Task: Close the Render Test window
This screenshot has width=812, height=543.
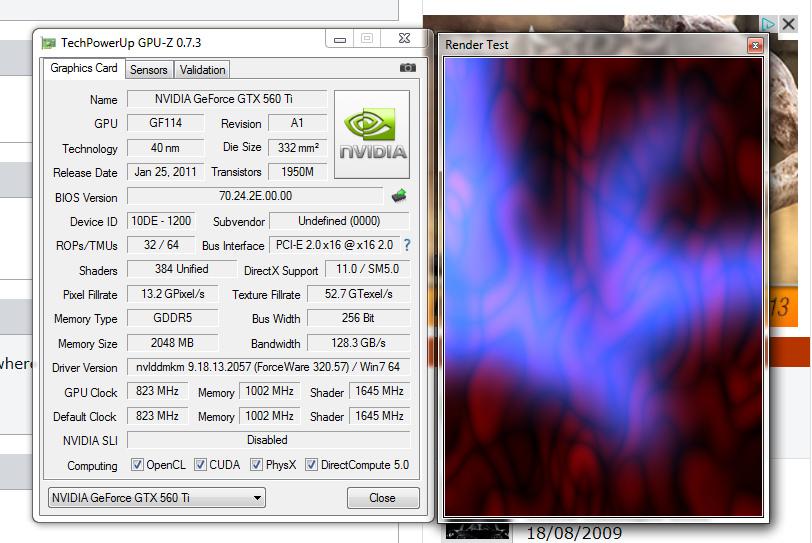Action: [x=755, y=46]
